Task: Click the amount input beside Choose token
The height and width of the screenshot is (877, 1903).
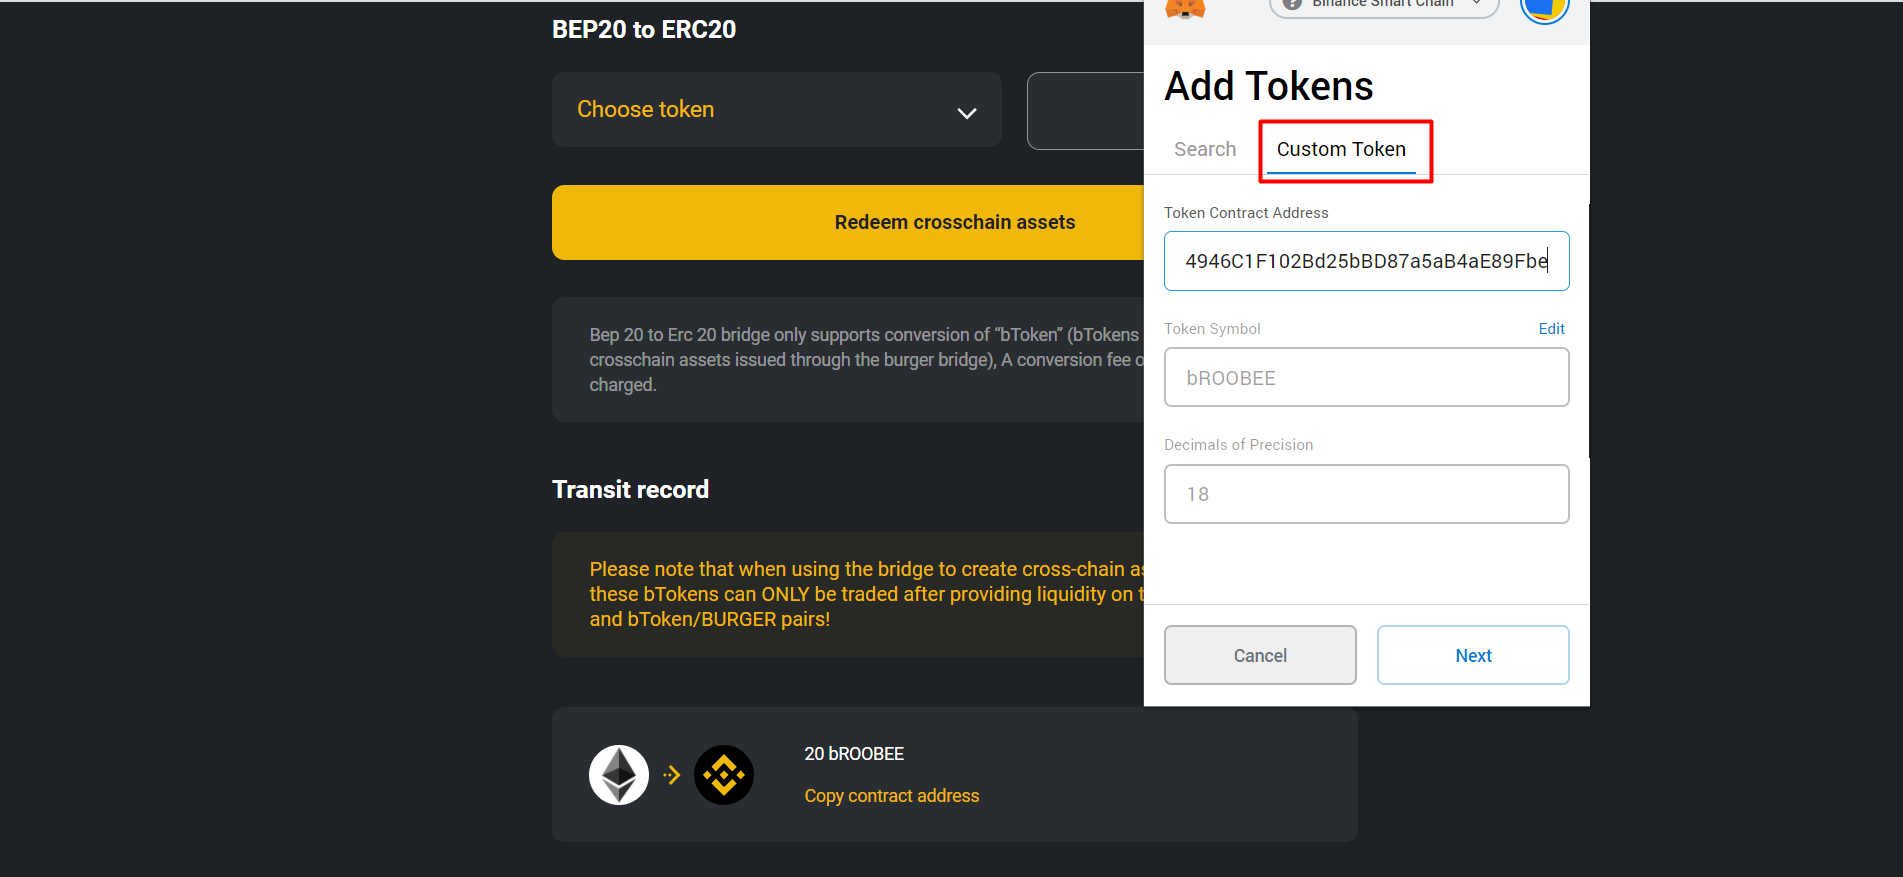Action: (x=1086, y=111)
